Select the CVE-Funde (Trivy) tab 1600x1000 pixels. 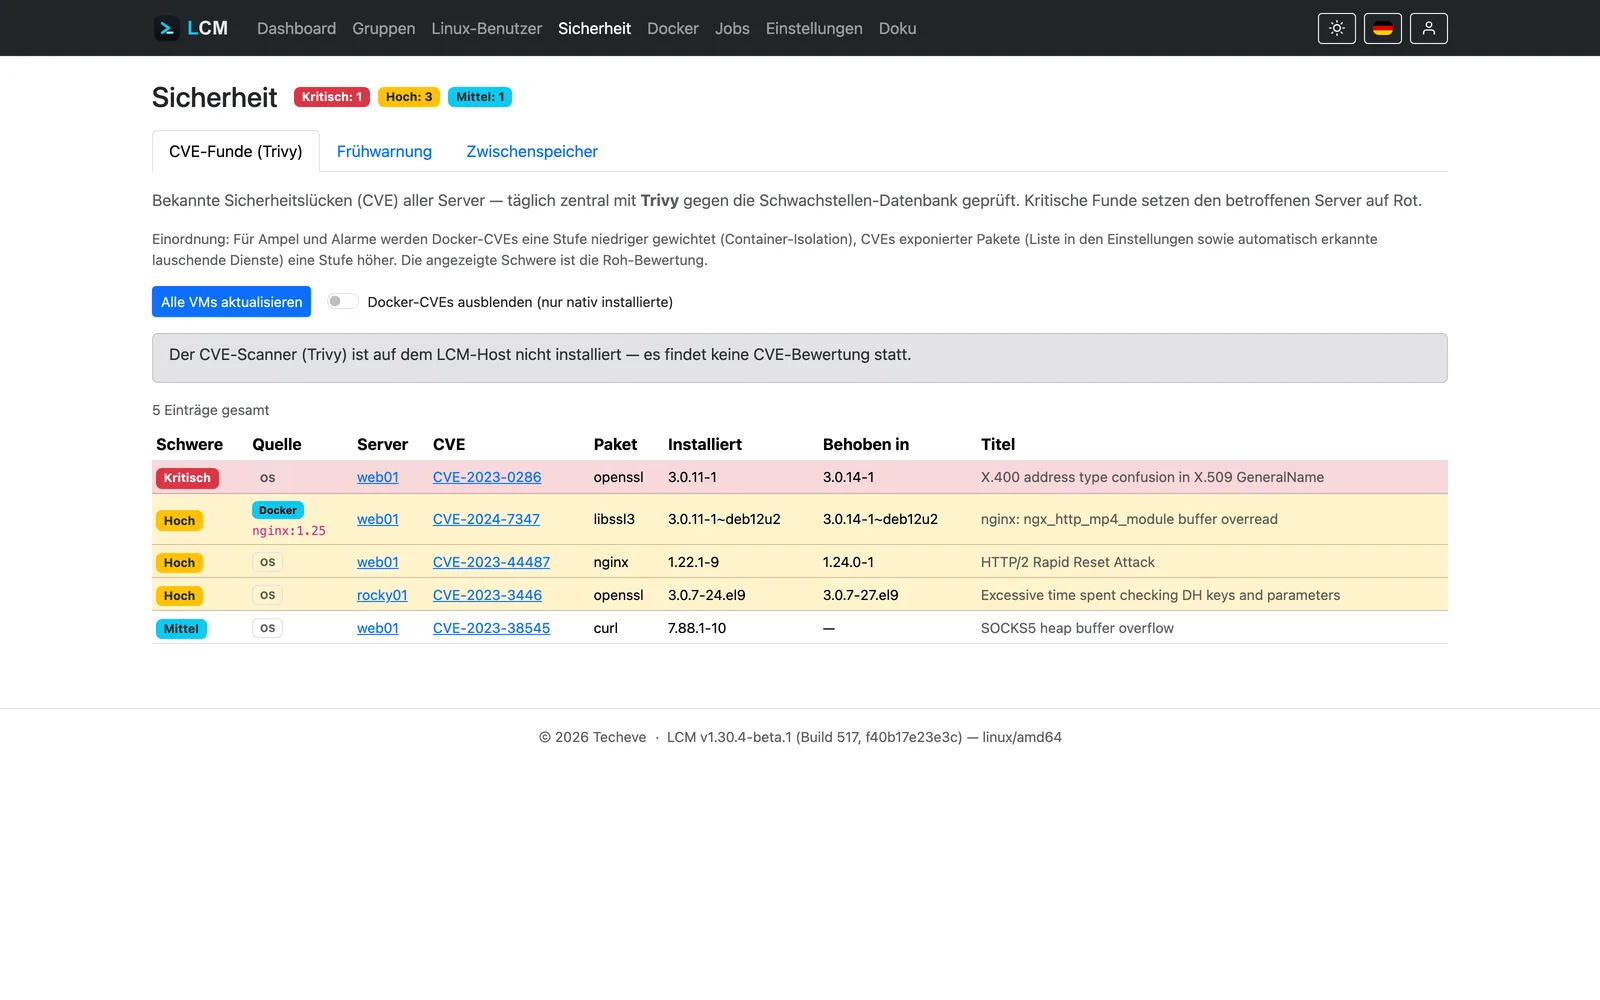pyautogui.click(x=236, y=151)
